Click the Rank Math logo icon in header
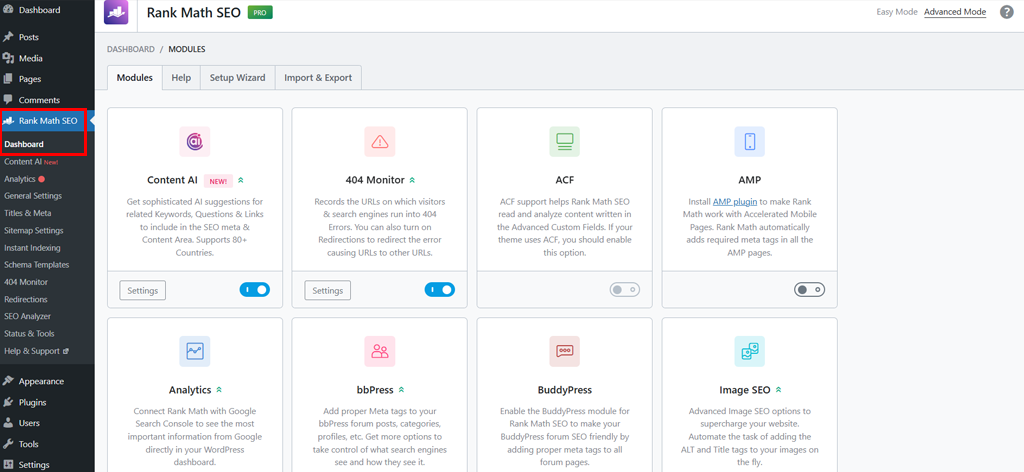Screen dimensions: 1024x472 pyautogui.click(x=116, y=12)
